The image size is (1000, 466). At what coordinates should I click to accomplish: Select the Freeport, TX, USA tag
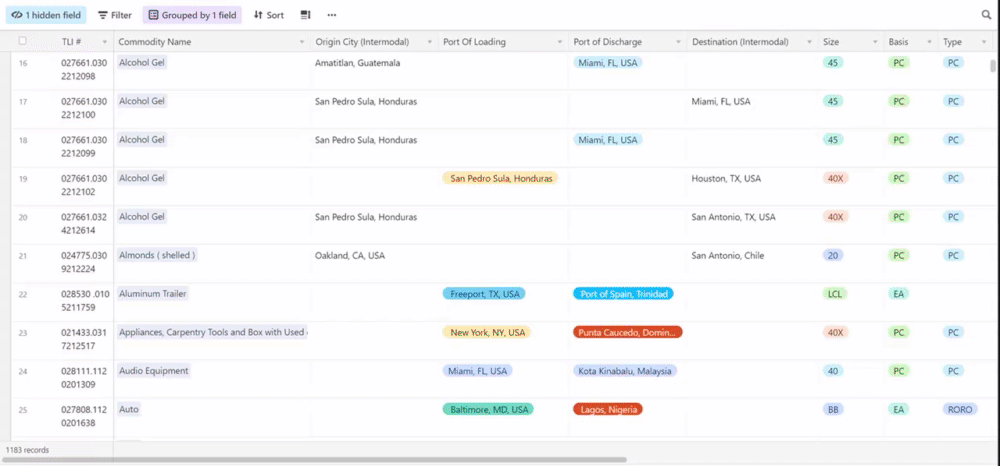[484, 294]
